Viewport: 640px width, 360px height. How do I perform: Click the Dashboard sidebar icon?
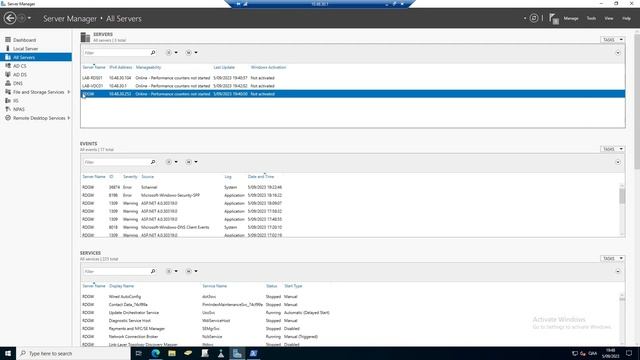coord(8,40)
